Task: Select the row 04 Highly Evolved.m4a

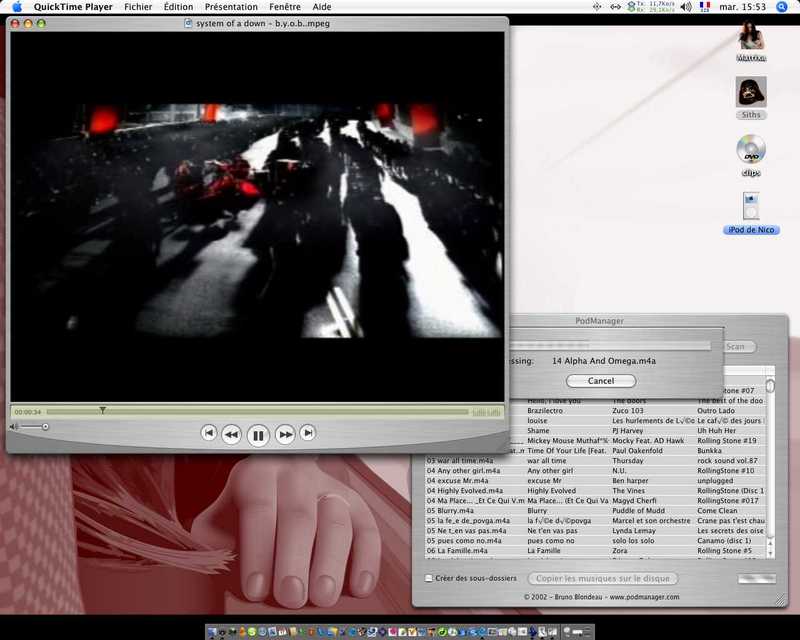Action: [595, 490]
